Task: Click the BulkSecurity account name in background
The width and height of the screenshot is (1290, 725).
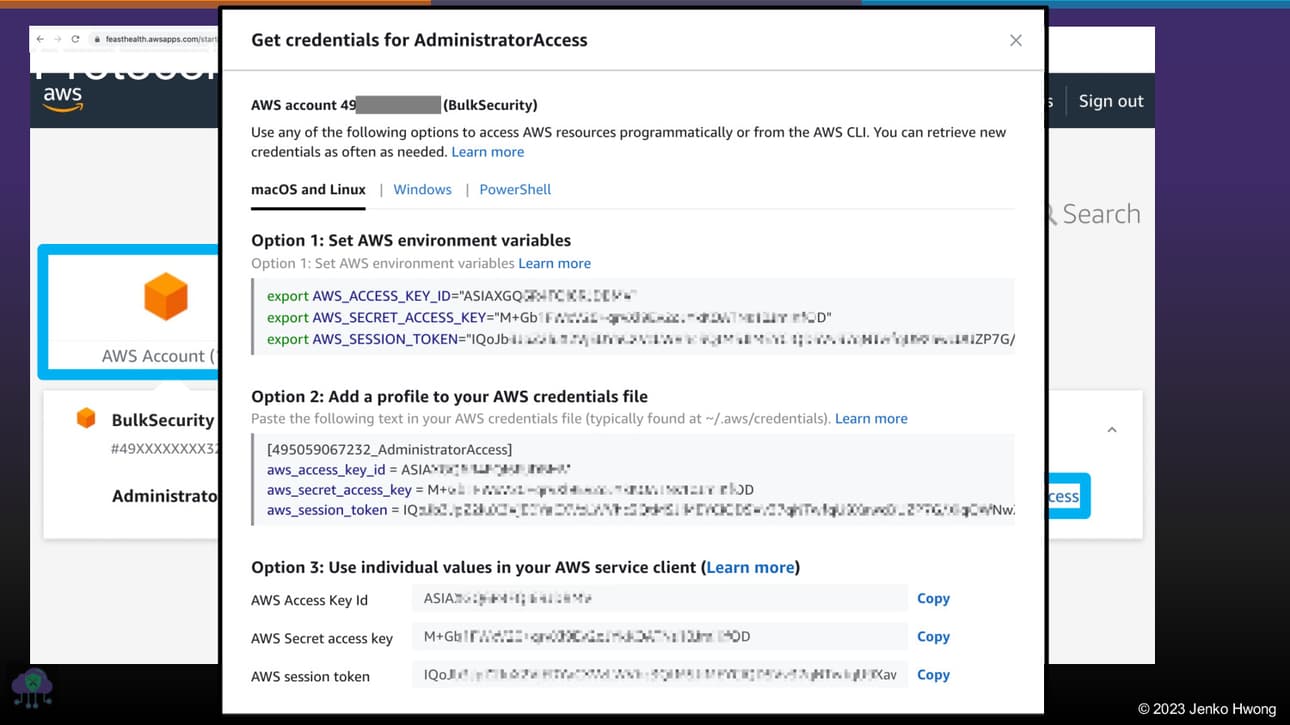Action: tap(163, 420)
